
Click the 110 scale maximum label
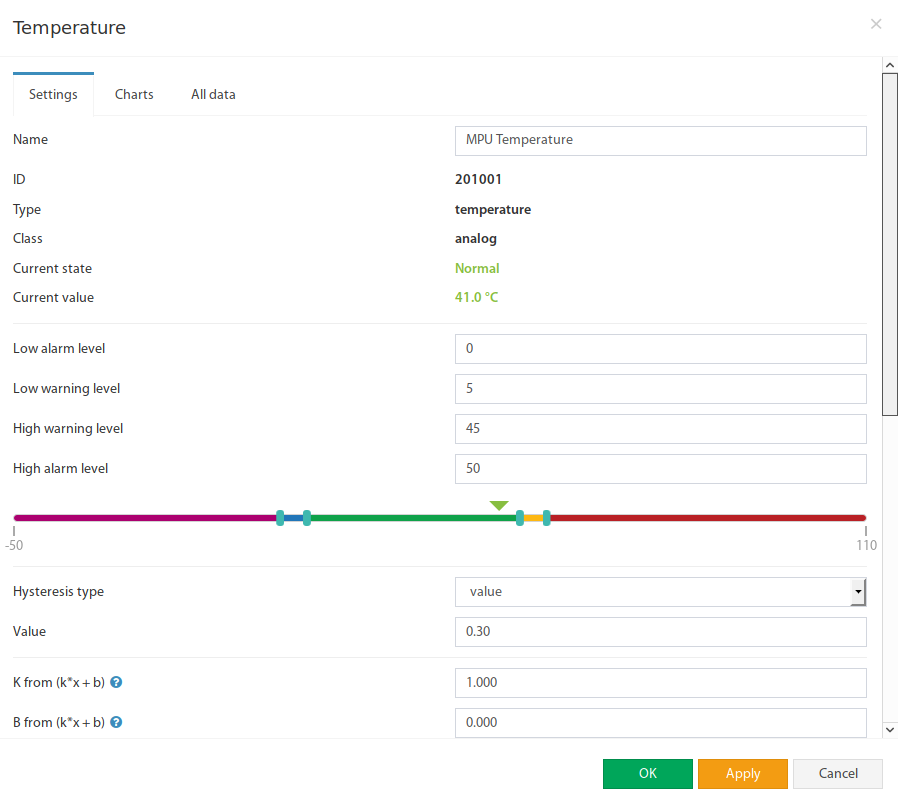867,545
